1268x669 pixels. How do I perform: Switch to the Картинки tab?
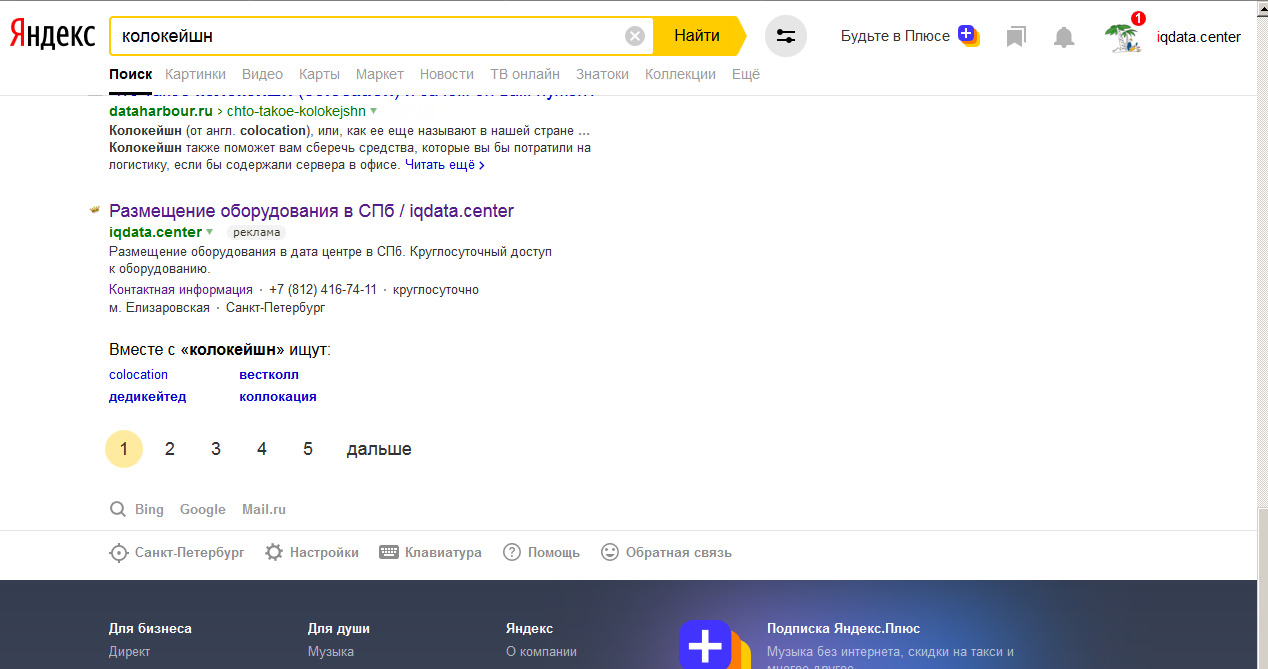196,74
